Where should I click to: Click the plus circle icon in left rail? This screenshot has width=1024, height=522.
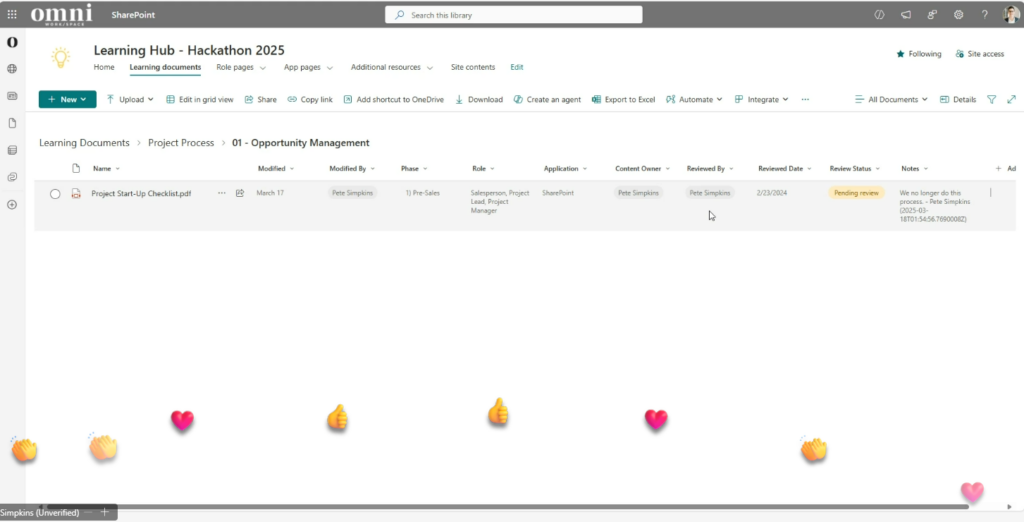tap(12, 204)
